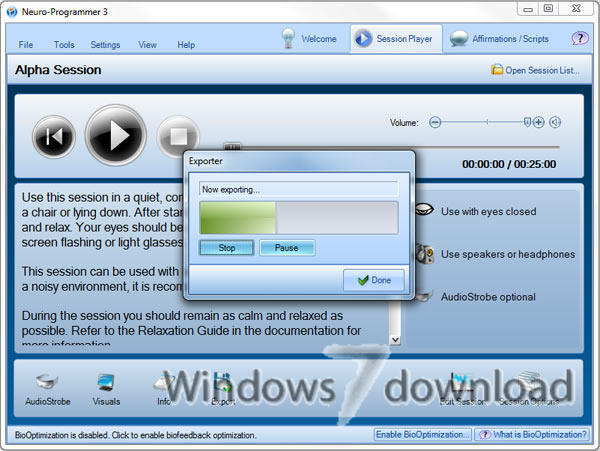Click the volume slider handle
This screenshot has height=451, width=600.
pos(527,122)
